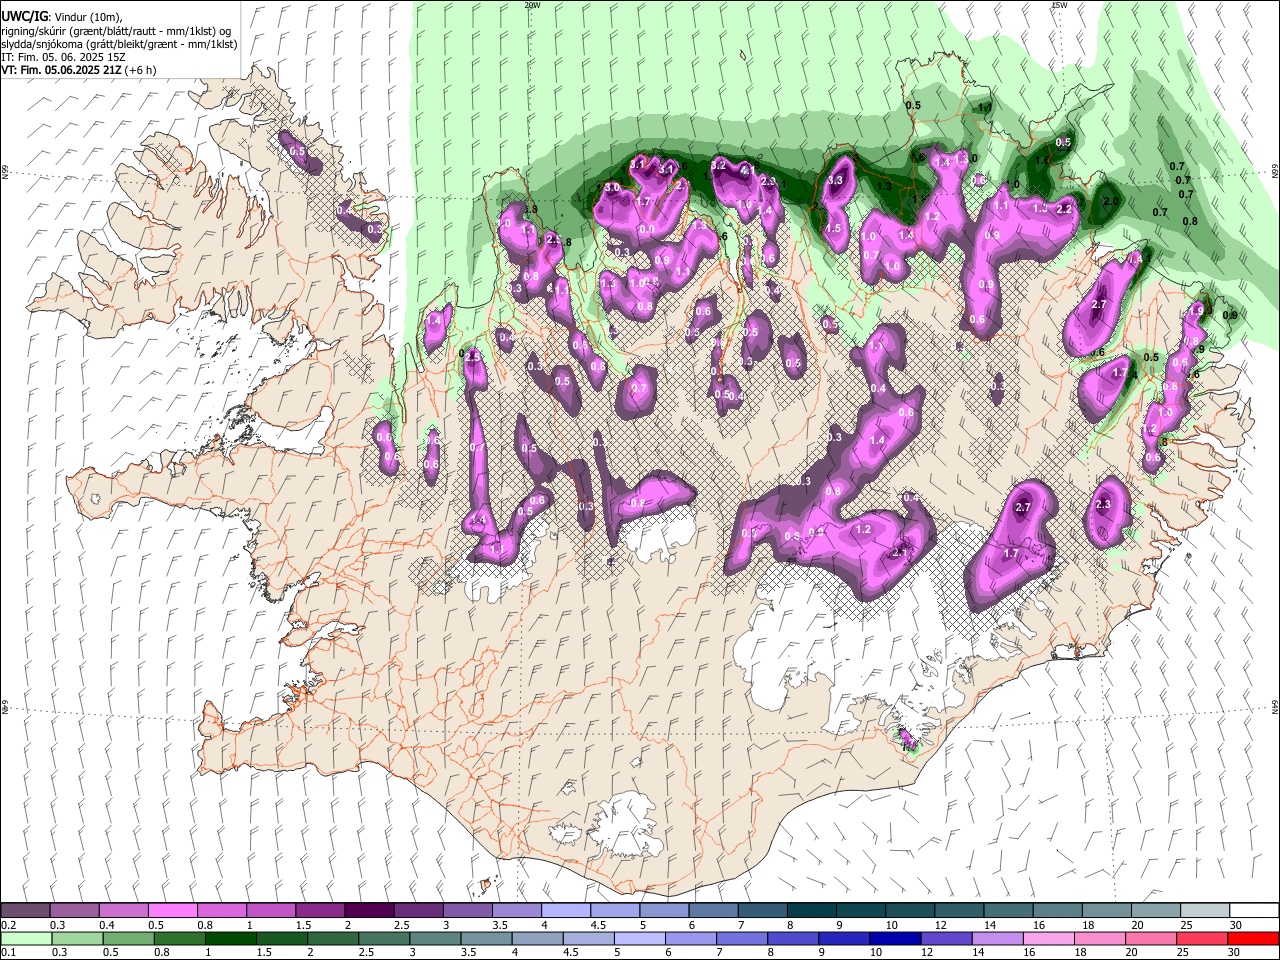Screen dimensions: 1280x960
Task: Click the 'slydda/snjókoma' legend description line
Action: point(119,44)
